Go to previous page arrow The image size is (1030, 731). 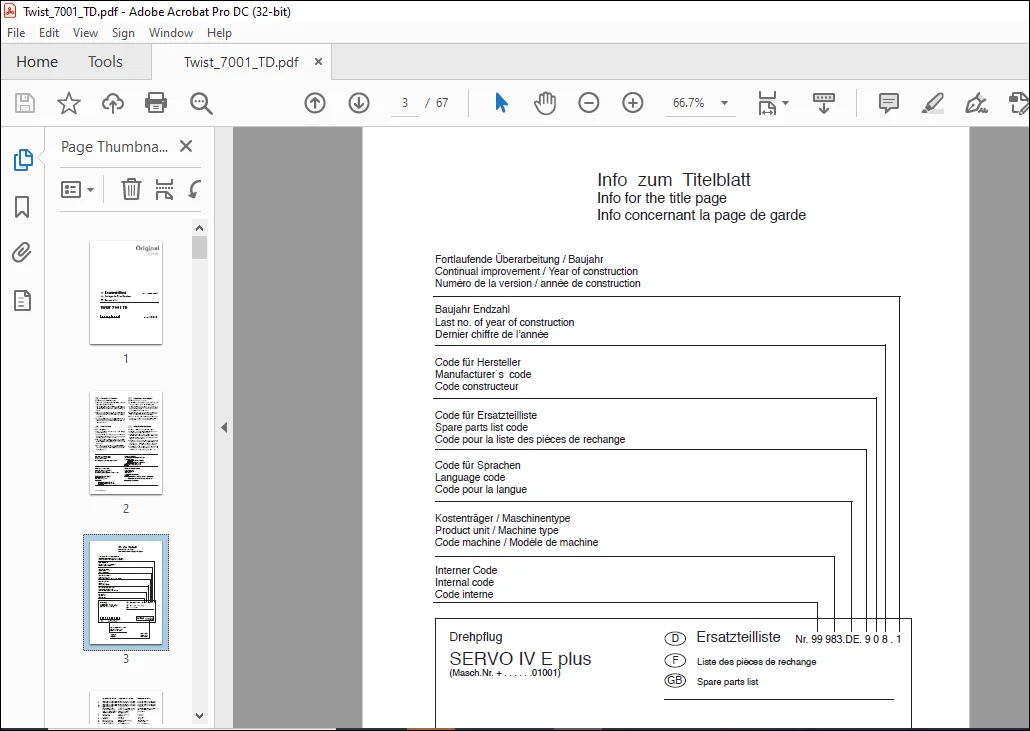(315, 103)
